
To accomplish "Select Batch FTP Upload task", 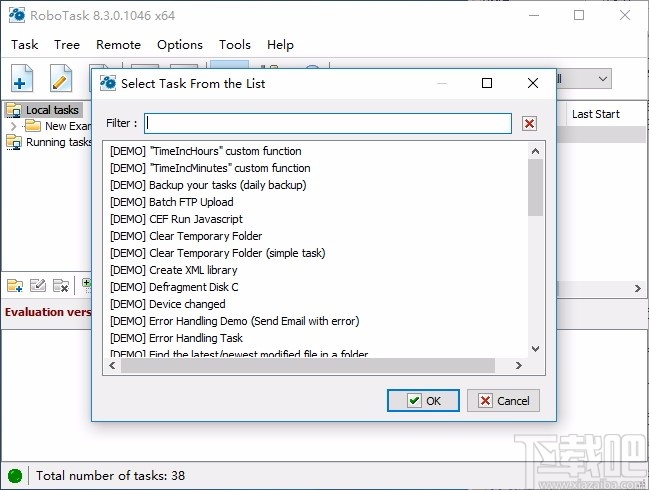I will click(x=172, y=202).
